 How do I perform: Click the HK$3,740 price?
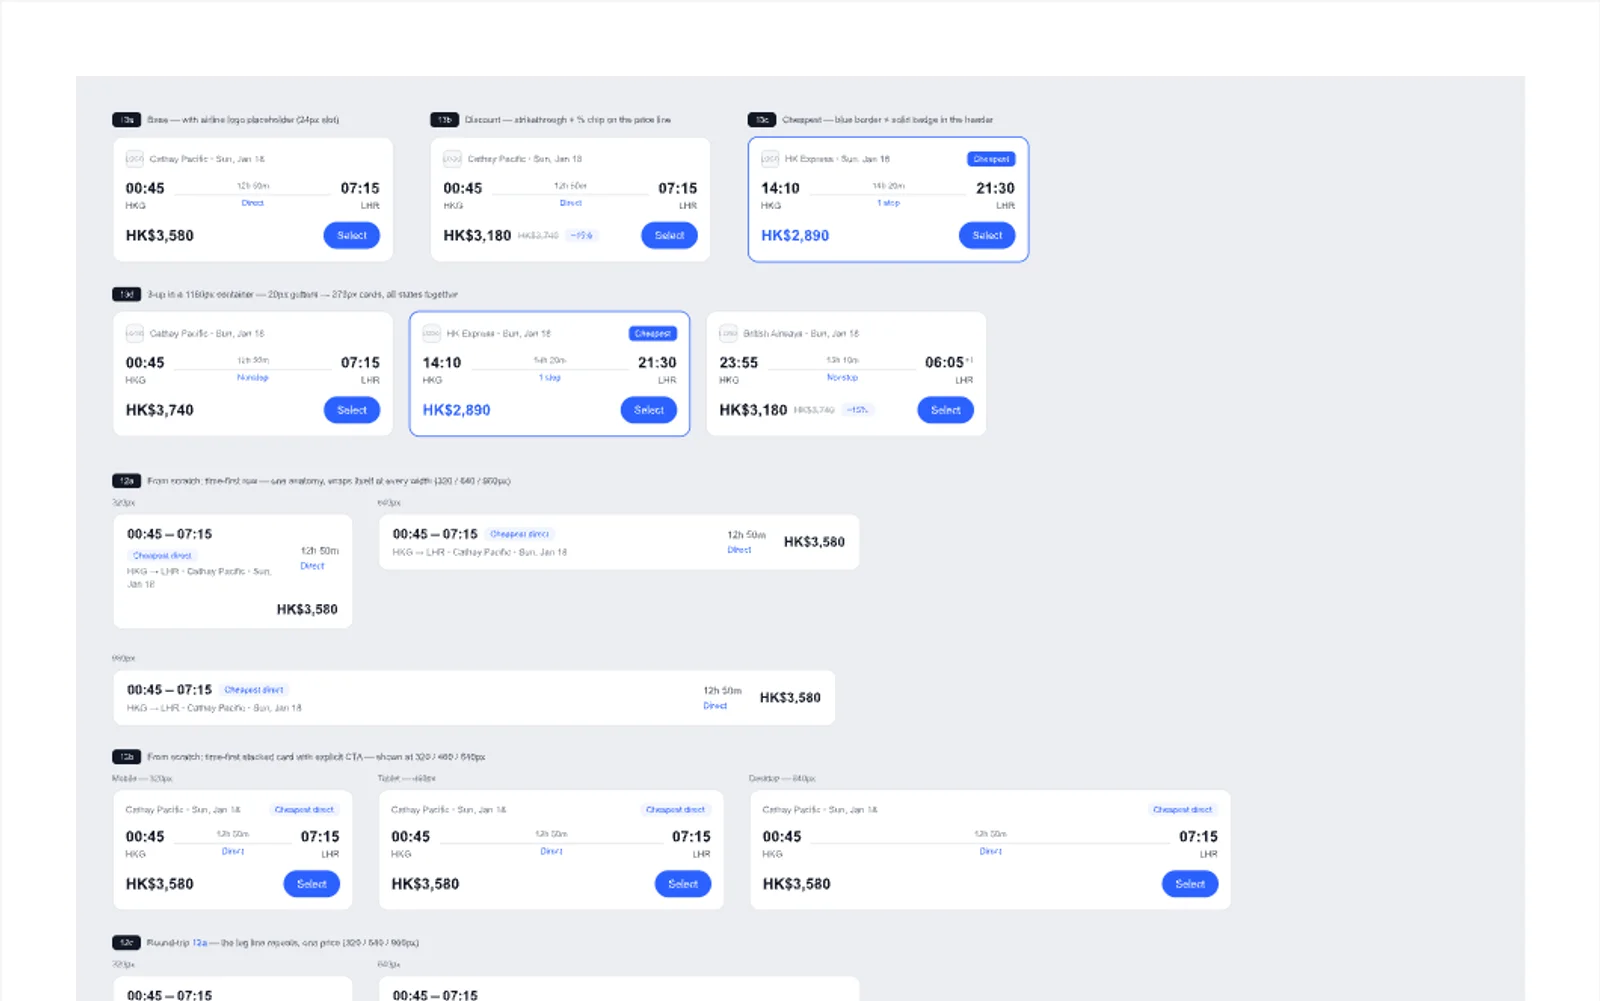click(160, 410)
